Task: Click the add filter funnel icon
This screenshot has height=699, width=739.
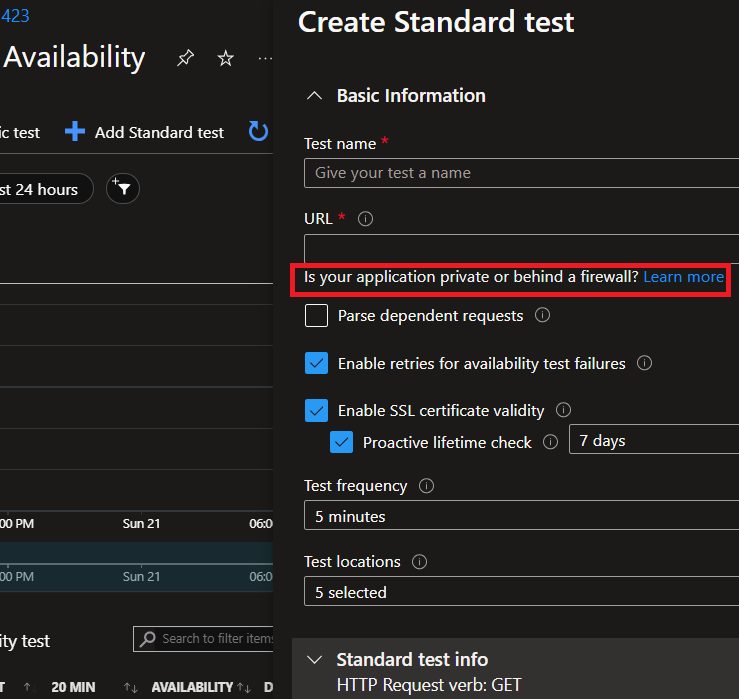Action: click(x=123, y=189)
